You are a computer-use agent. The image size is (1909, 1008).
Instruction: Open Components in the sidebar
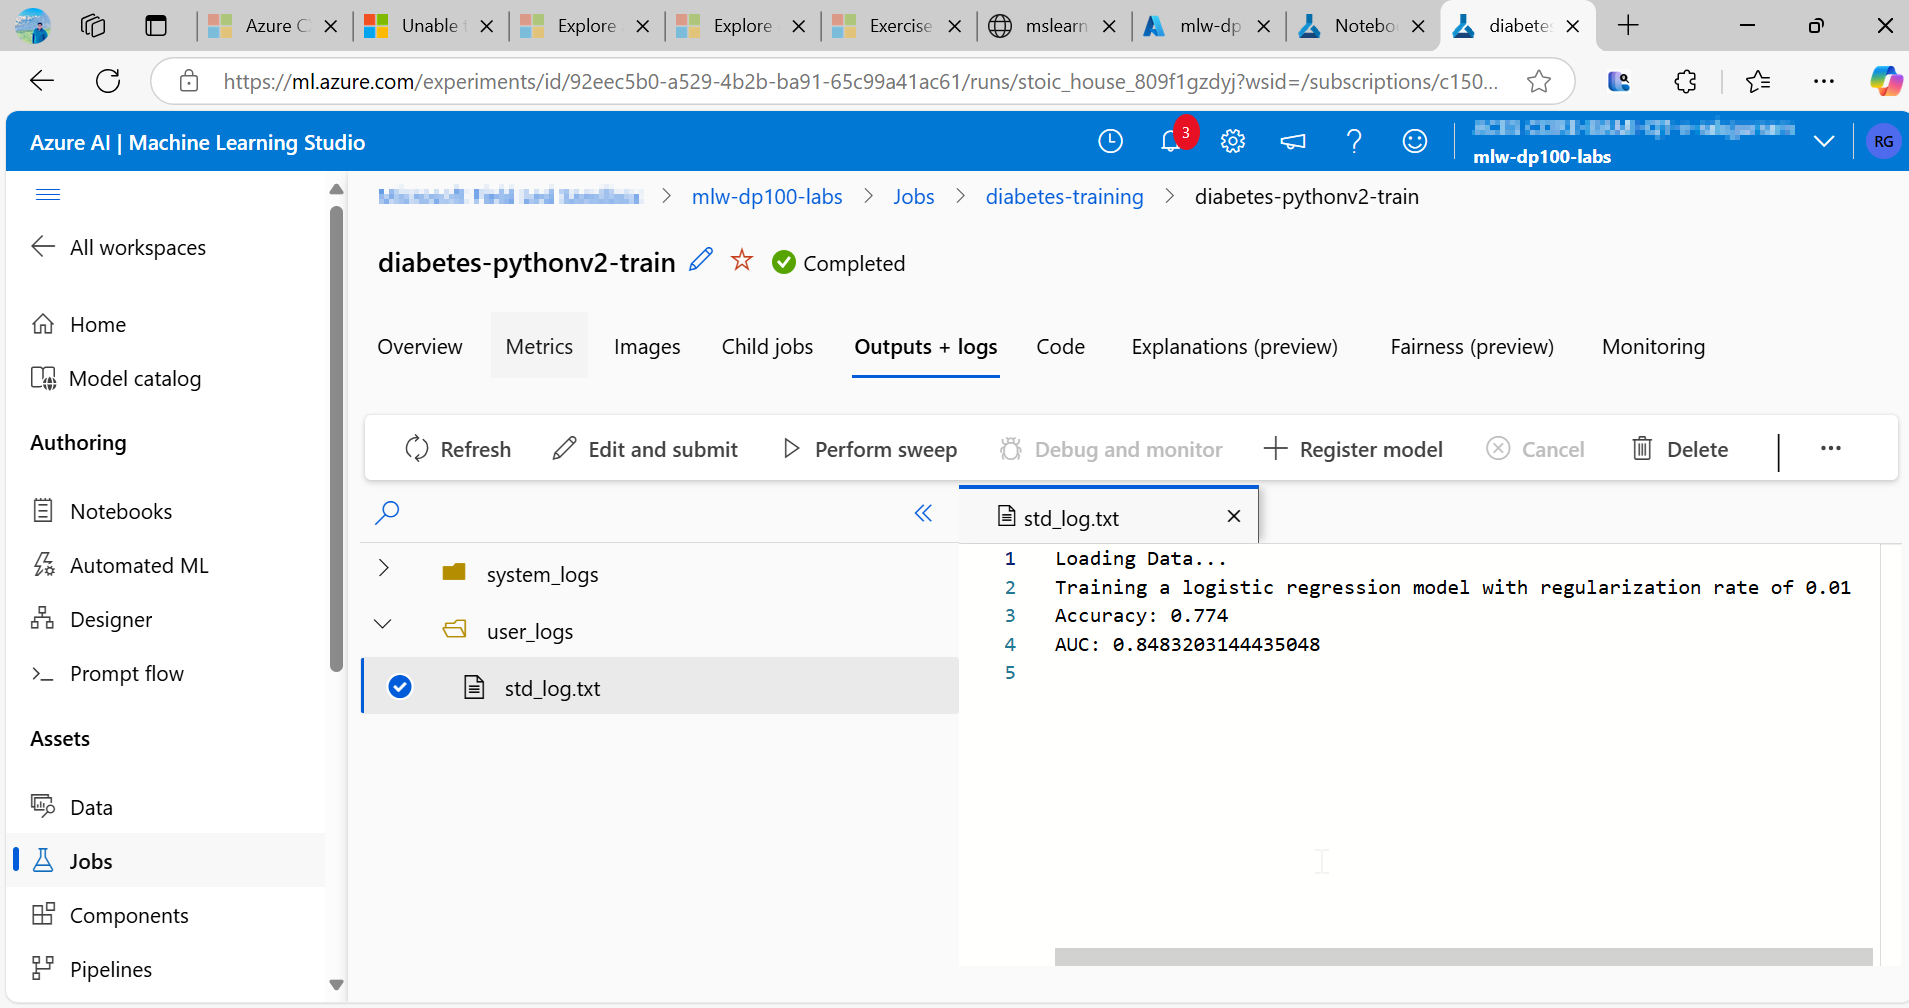tap(110, 915)
